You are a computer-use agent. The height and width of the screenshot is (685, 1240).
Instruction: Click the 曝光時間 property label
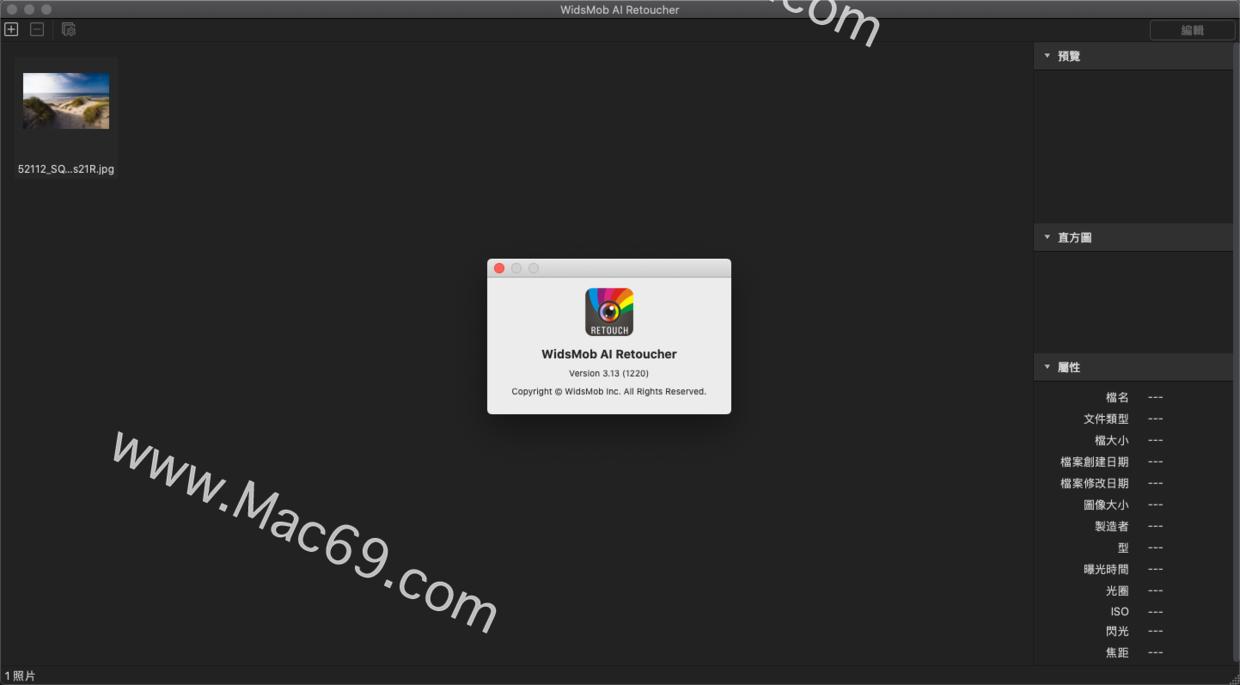click(x=1106, y=569)
